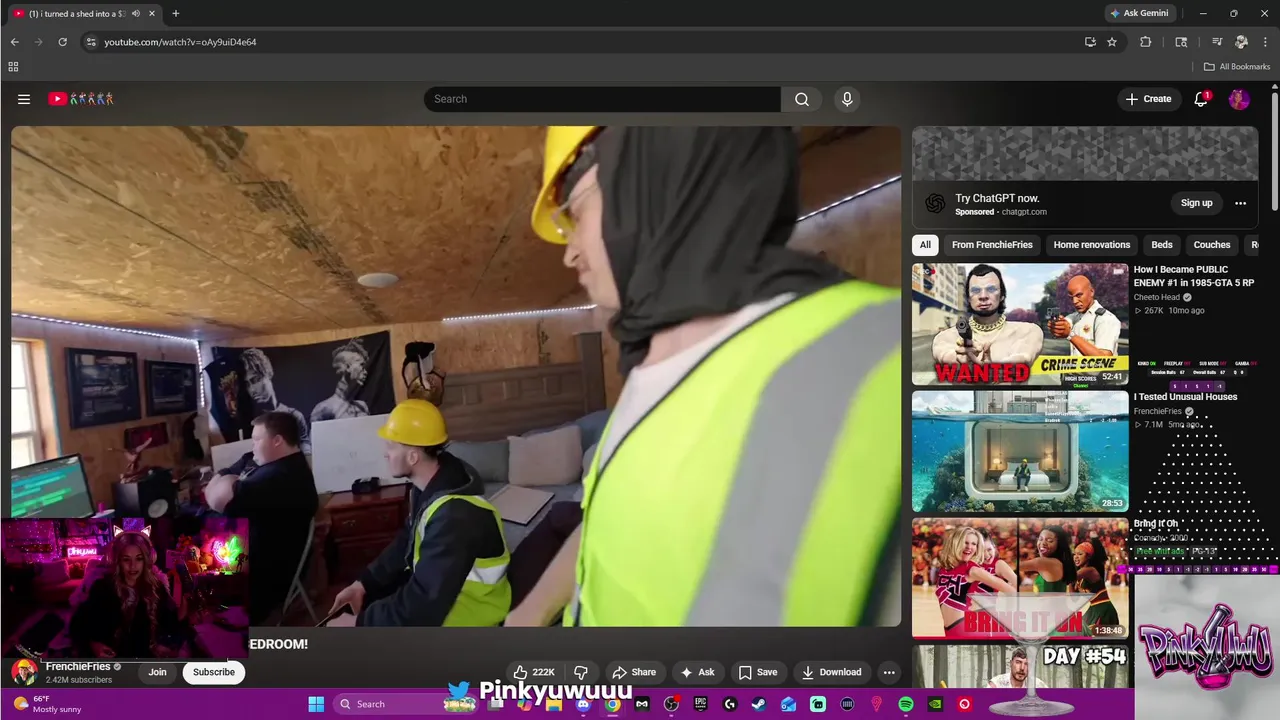Open the Bring It On movie thumbnail

[1020, 578]
